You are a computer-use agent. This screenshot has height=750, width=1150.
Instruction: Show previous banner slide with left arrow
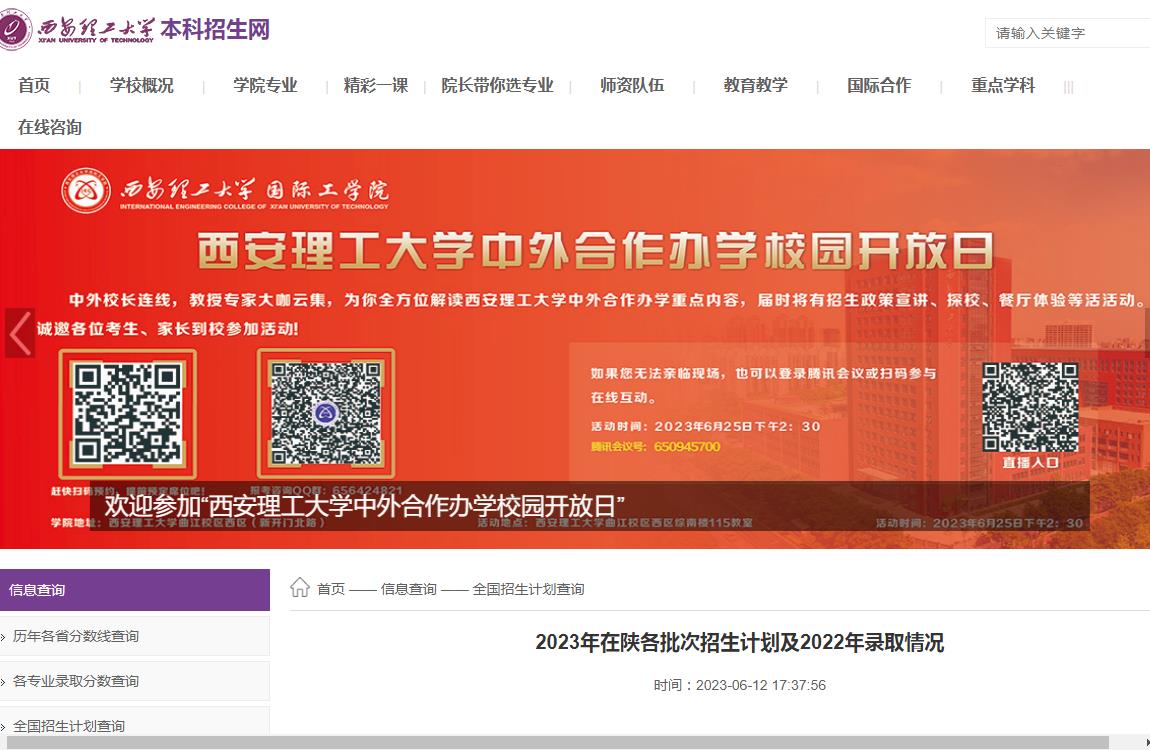(x=20, y=333)
